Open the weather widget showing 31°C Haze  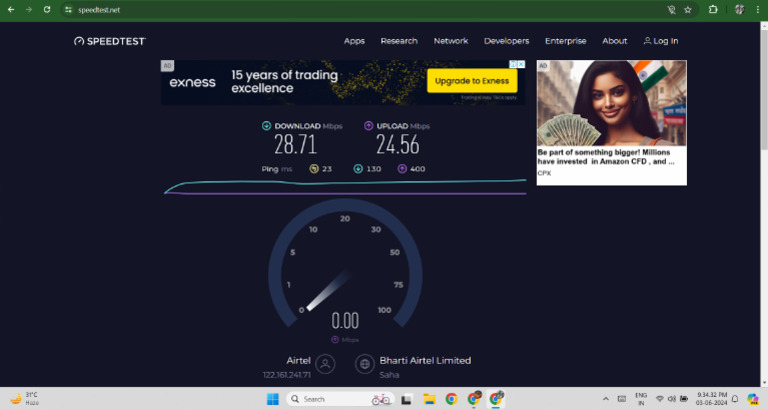tap(24, 398)
